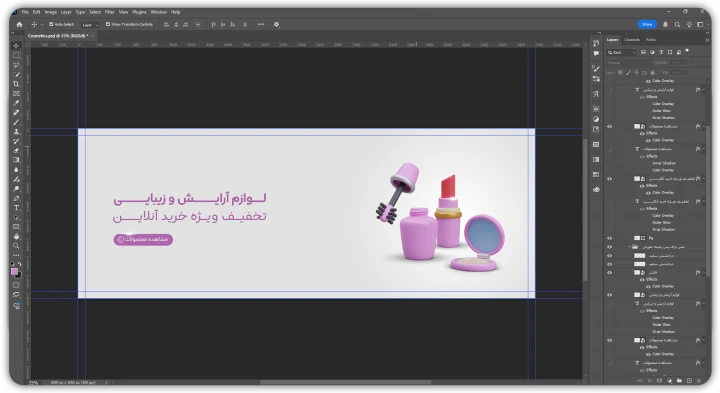The width and height of the screenshot is (720, 393).
Task: Hide the Bg layer via eye icon
Action: point(610,238)
